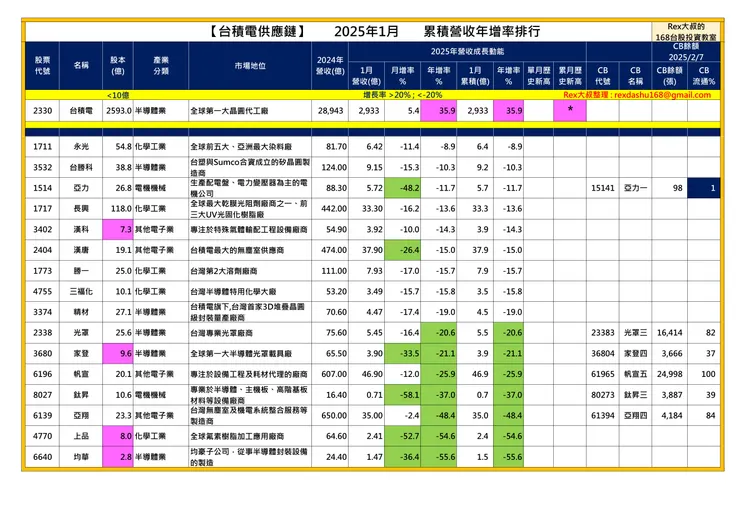Click stock code 1514
The image size is (740, 523).
pos(42,188)
